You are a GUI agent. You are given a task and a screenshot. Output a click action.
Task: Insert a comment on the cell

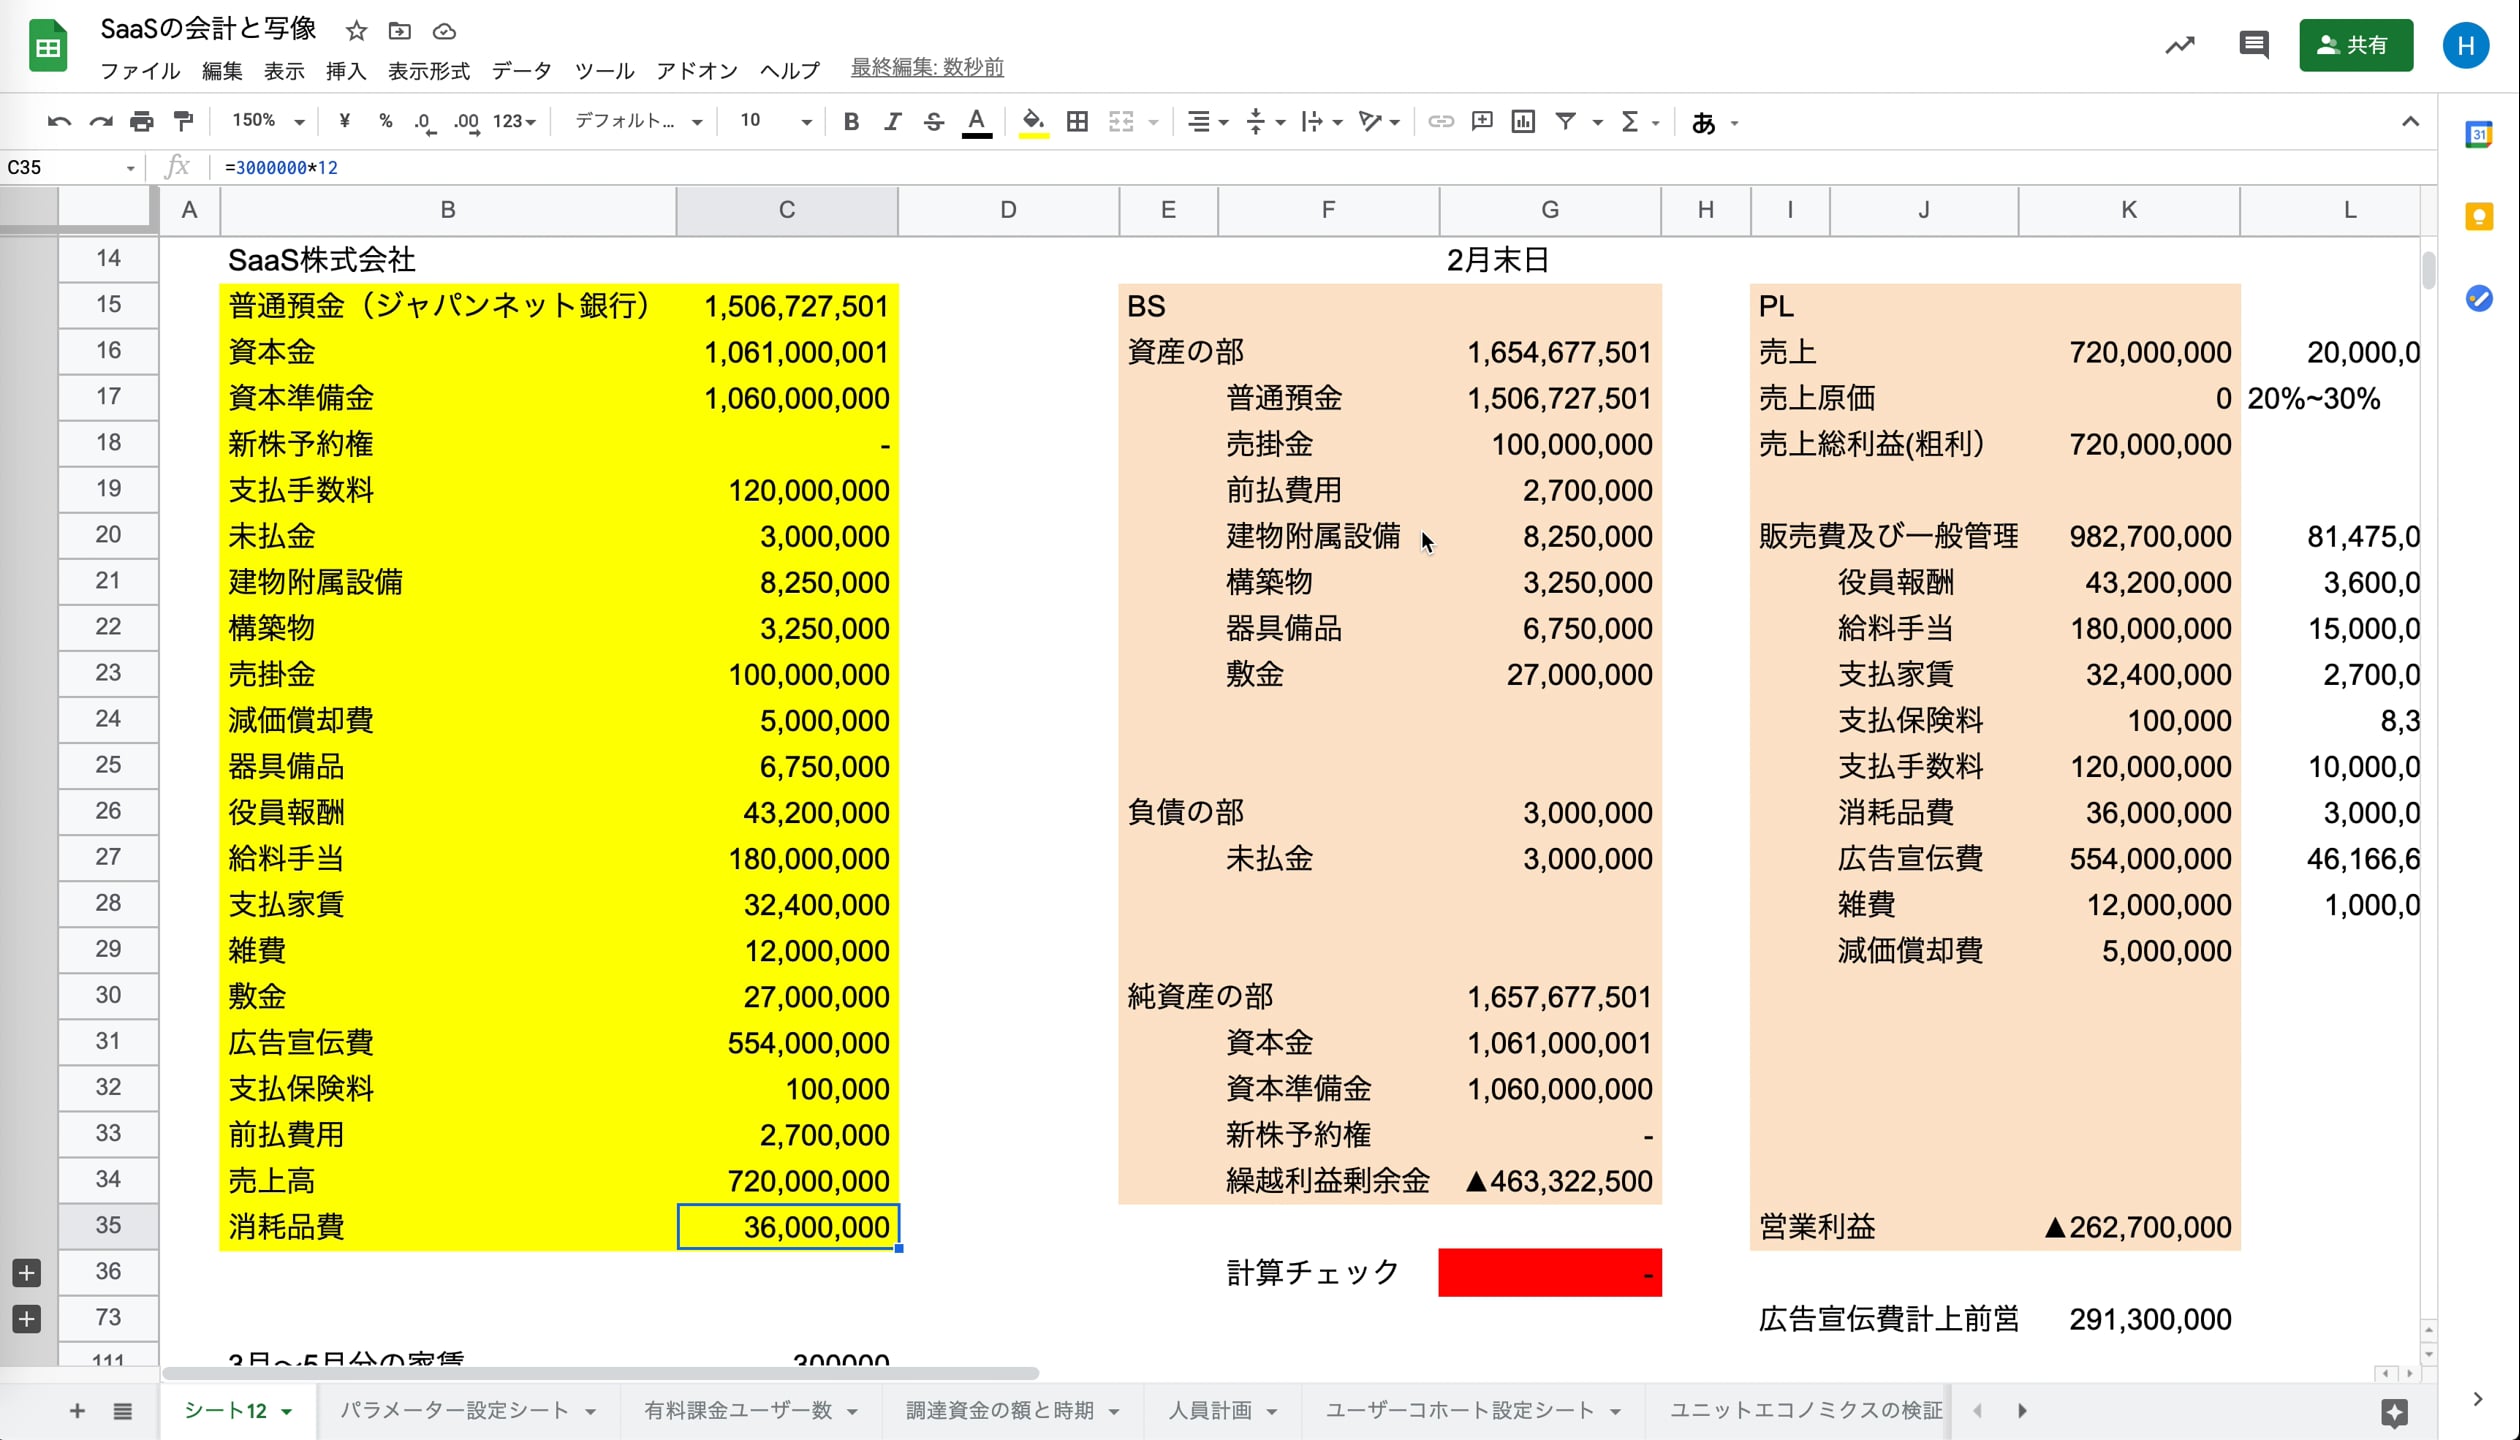click(1481, 121)
